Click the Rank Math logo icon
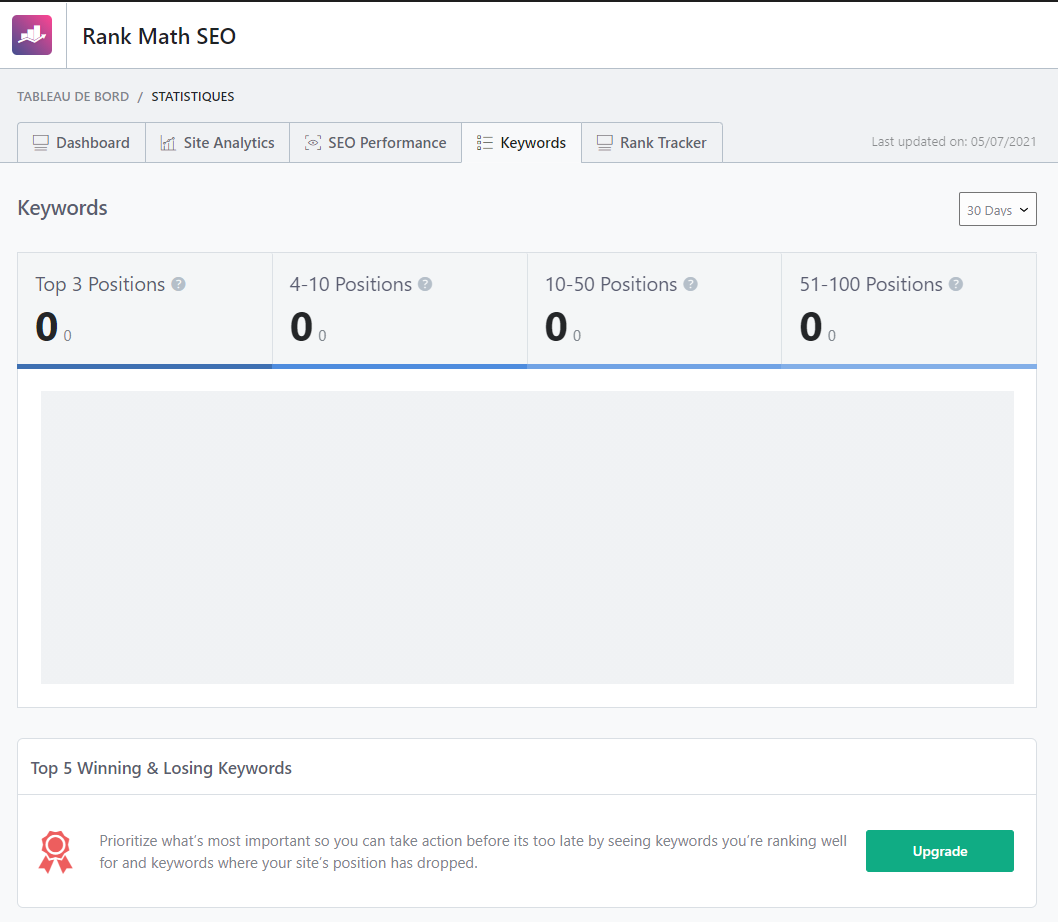This screenshot has height=922, width=1058. coord(31,34)
